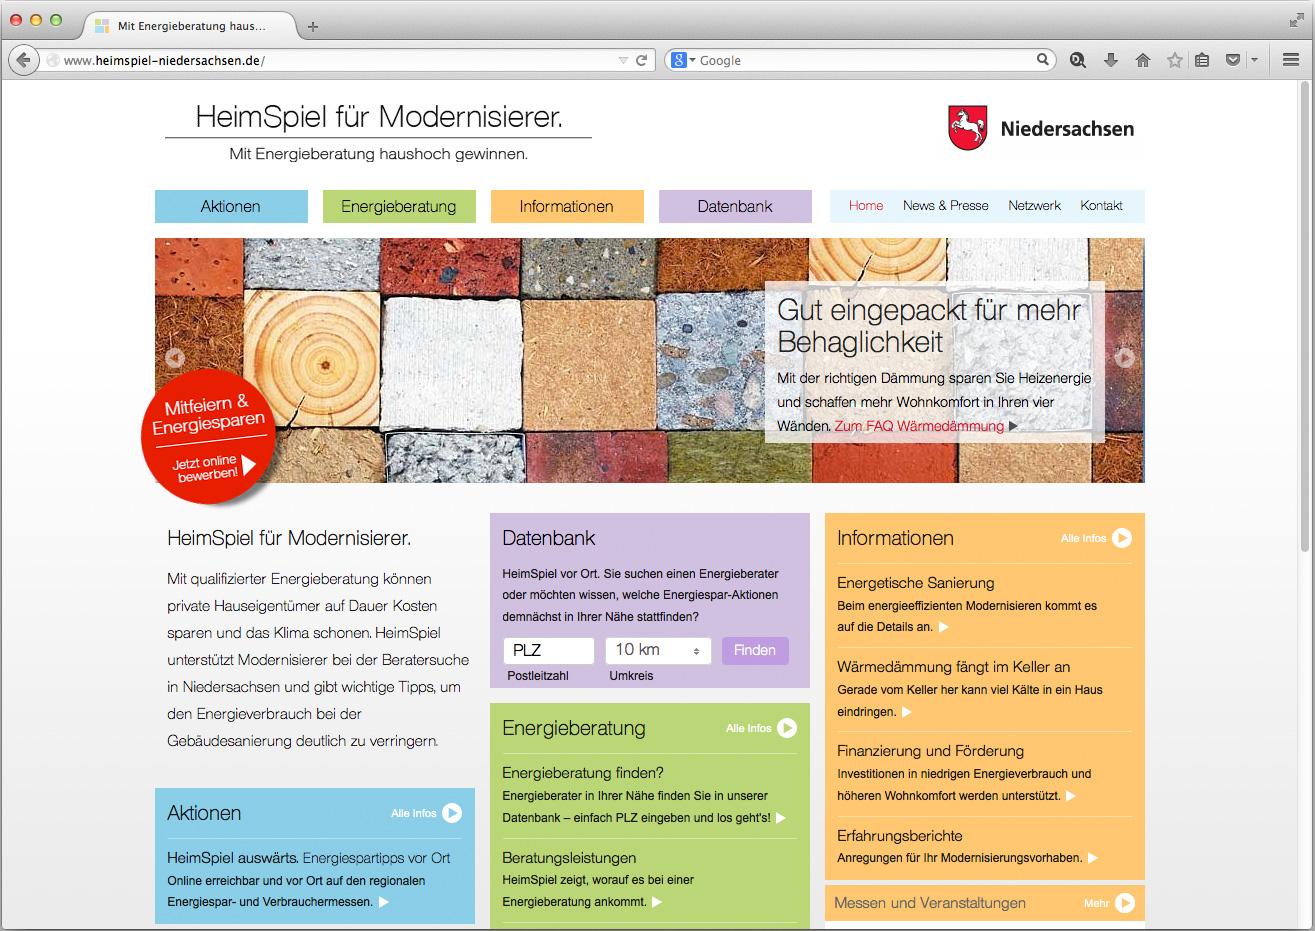Click the red Mitfeiern & Energiesparen badge

click(208, 438)
